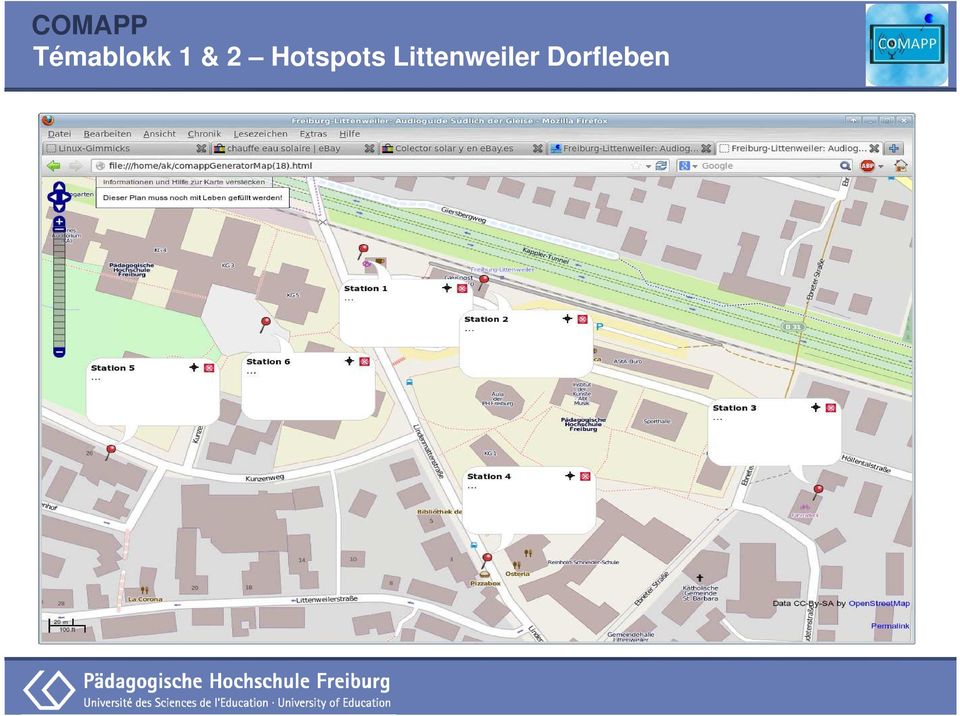Close the Station 5 popup
The height and width of the screenshot is (716, 960).
(x=209, y=368)
